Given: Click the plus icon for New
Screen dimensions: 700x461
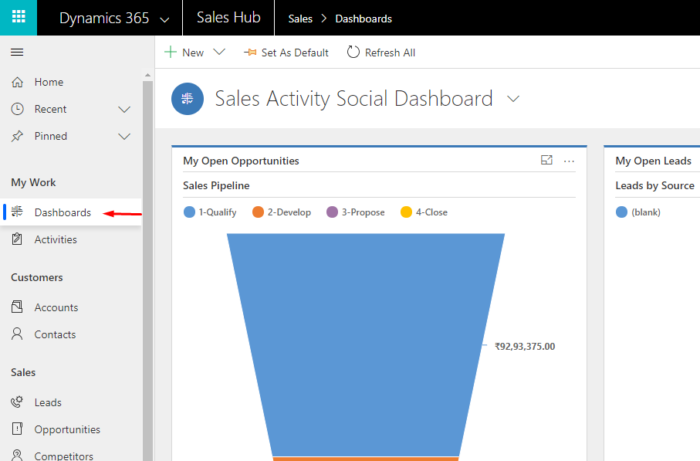Looking at the screenshot, I should [170, 52].
